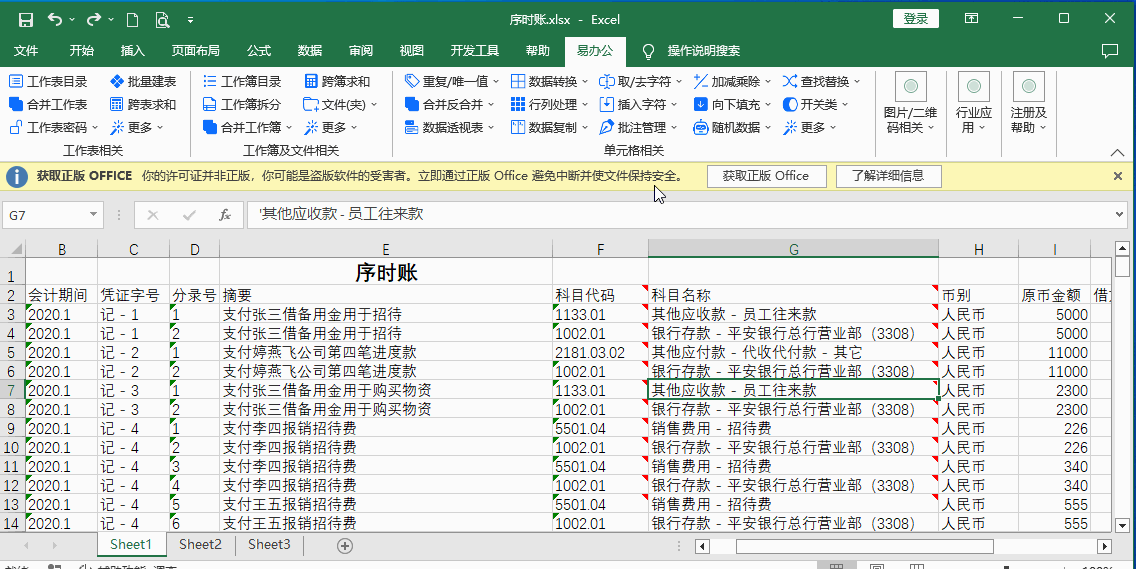Switch to the Sheet3 worksheet tab
Image resolution: width=1136 pixels, height=569 pixels.
point(269,544)
